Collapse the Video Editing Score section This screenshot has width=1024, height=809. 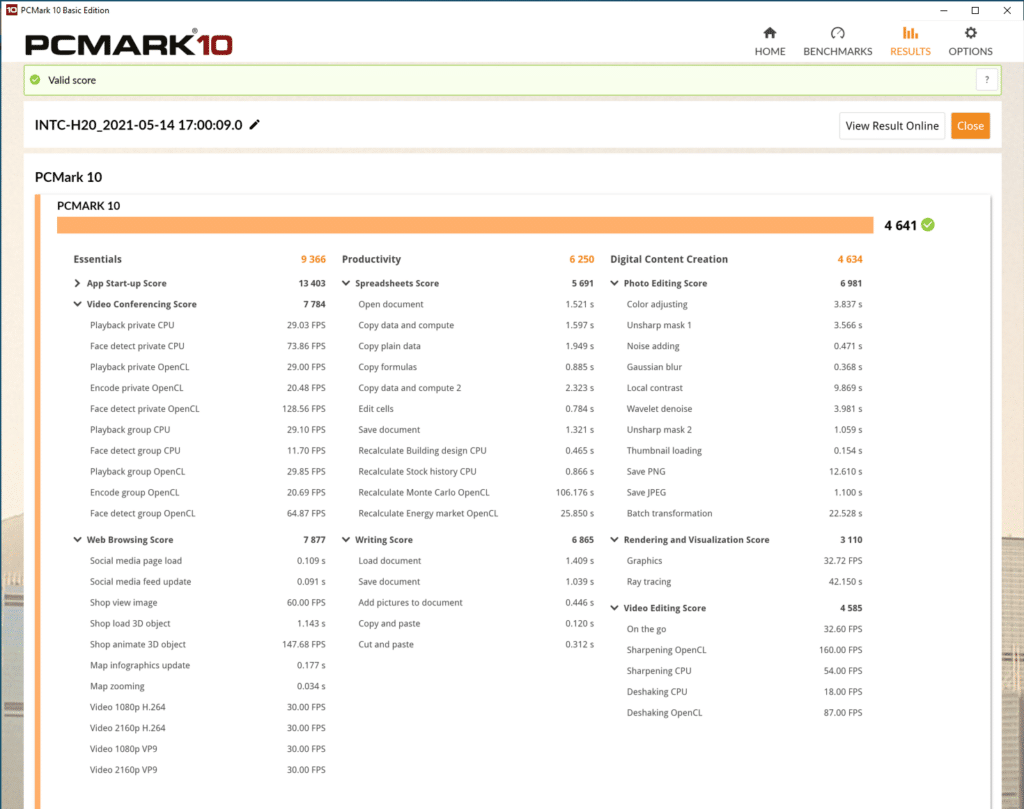point(614,607)
